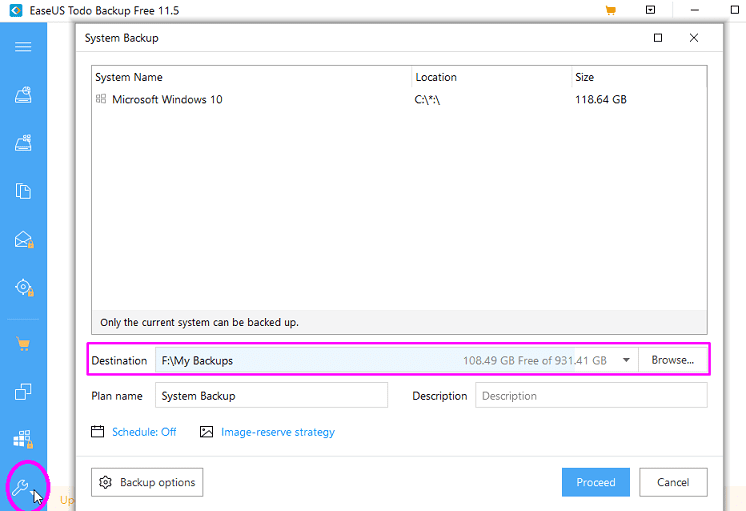Expand the Destination dropdown arrow
The height and width of the screenshot is (511, 746).
(626, 360)
